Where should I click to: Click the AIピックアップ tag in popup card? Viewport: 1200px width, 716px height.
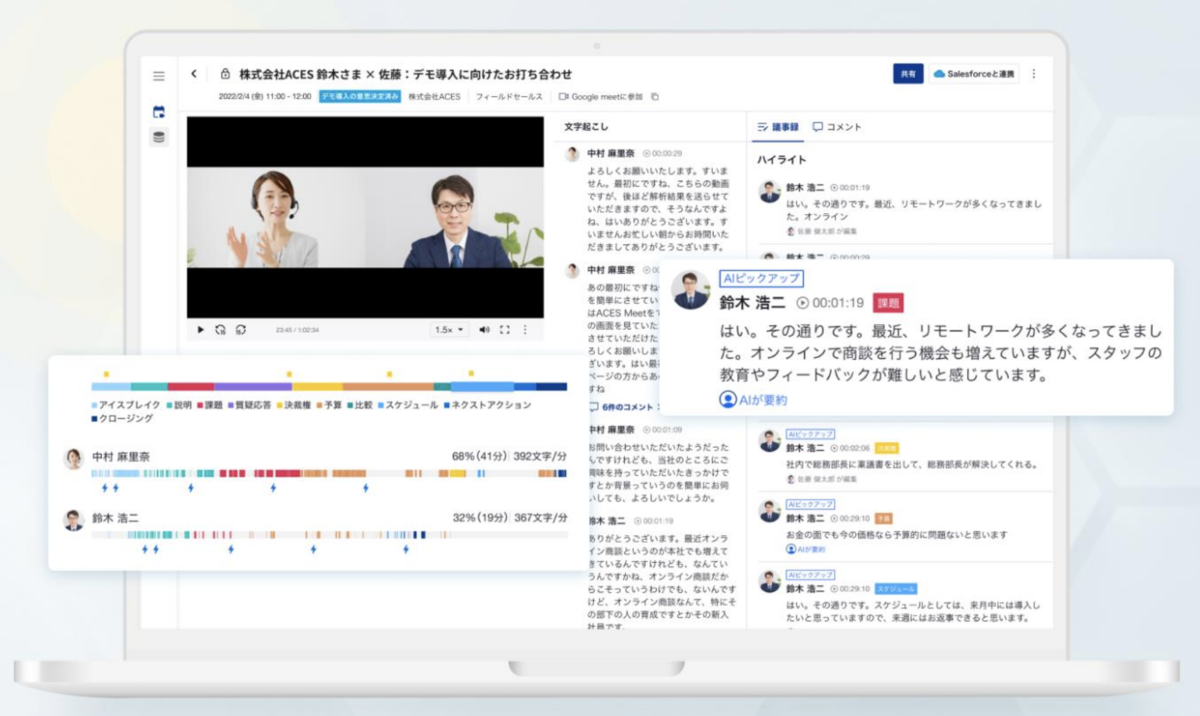coord(761,279)
